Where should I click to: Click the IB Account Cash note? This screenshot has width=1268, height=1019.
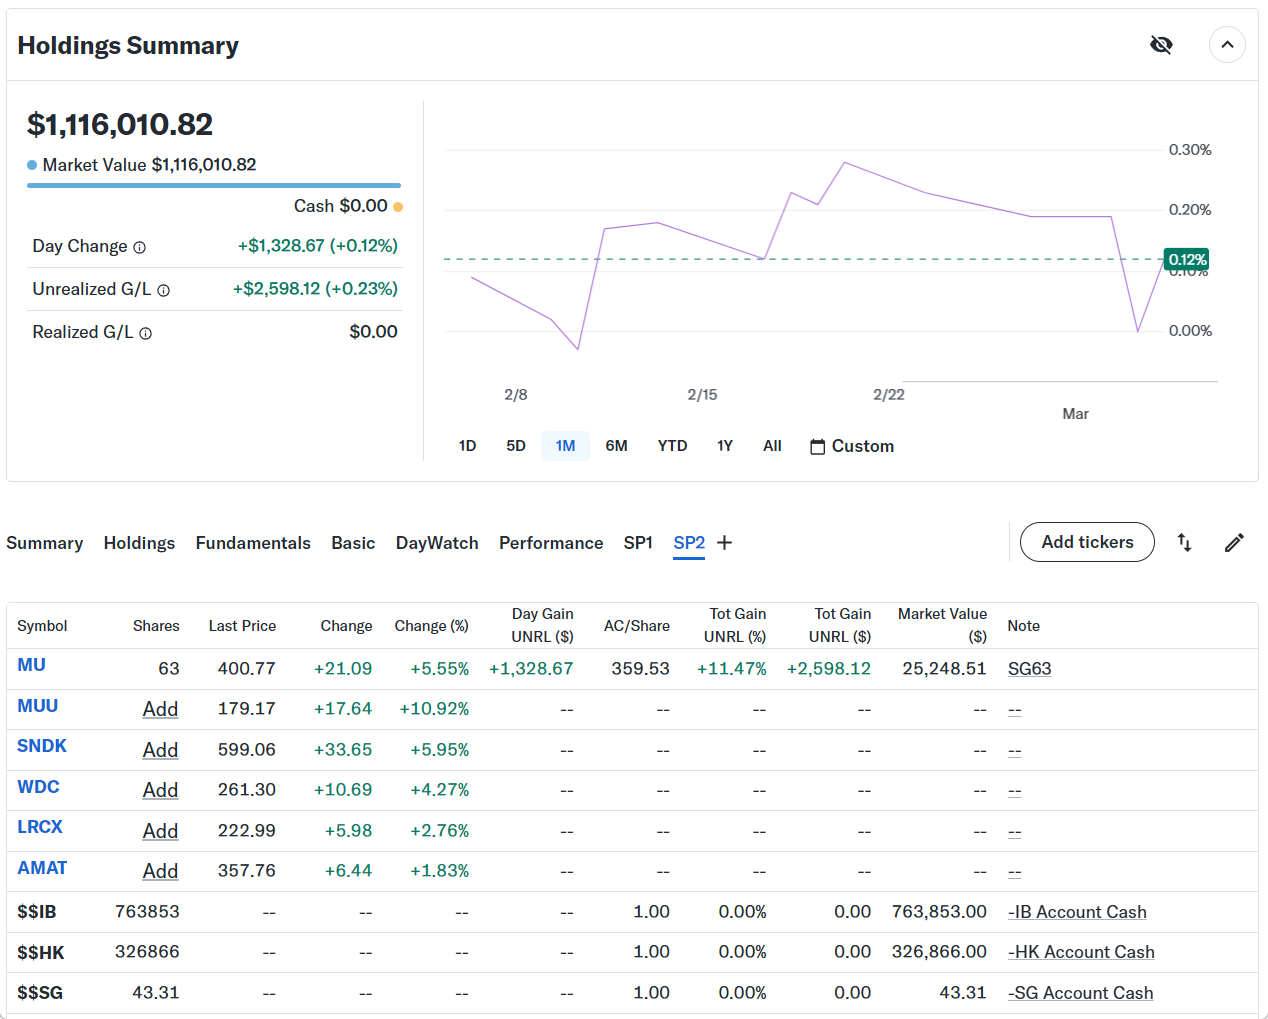(x=1077, y=912)
